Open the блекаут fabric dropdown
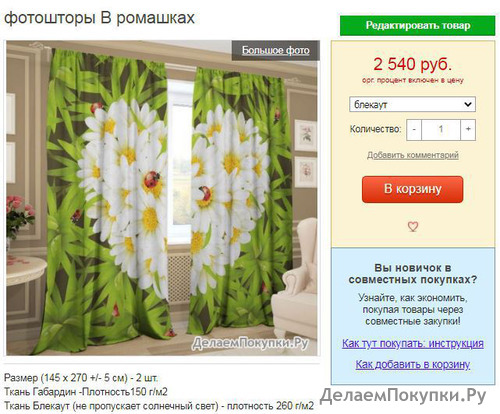 click(412, 104)
